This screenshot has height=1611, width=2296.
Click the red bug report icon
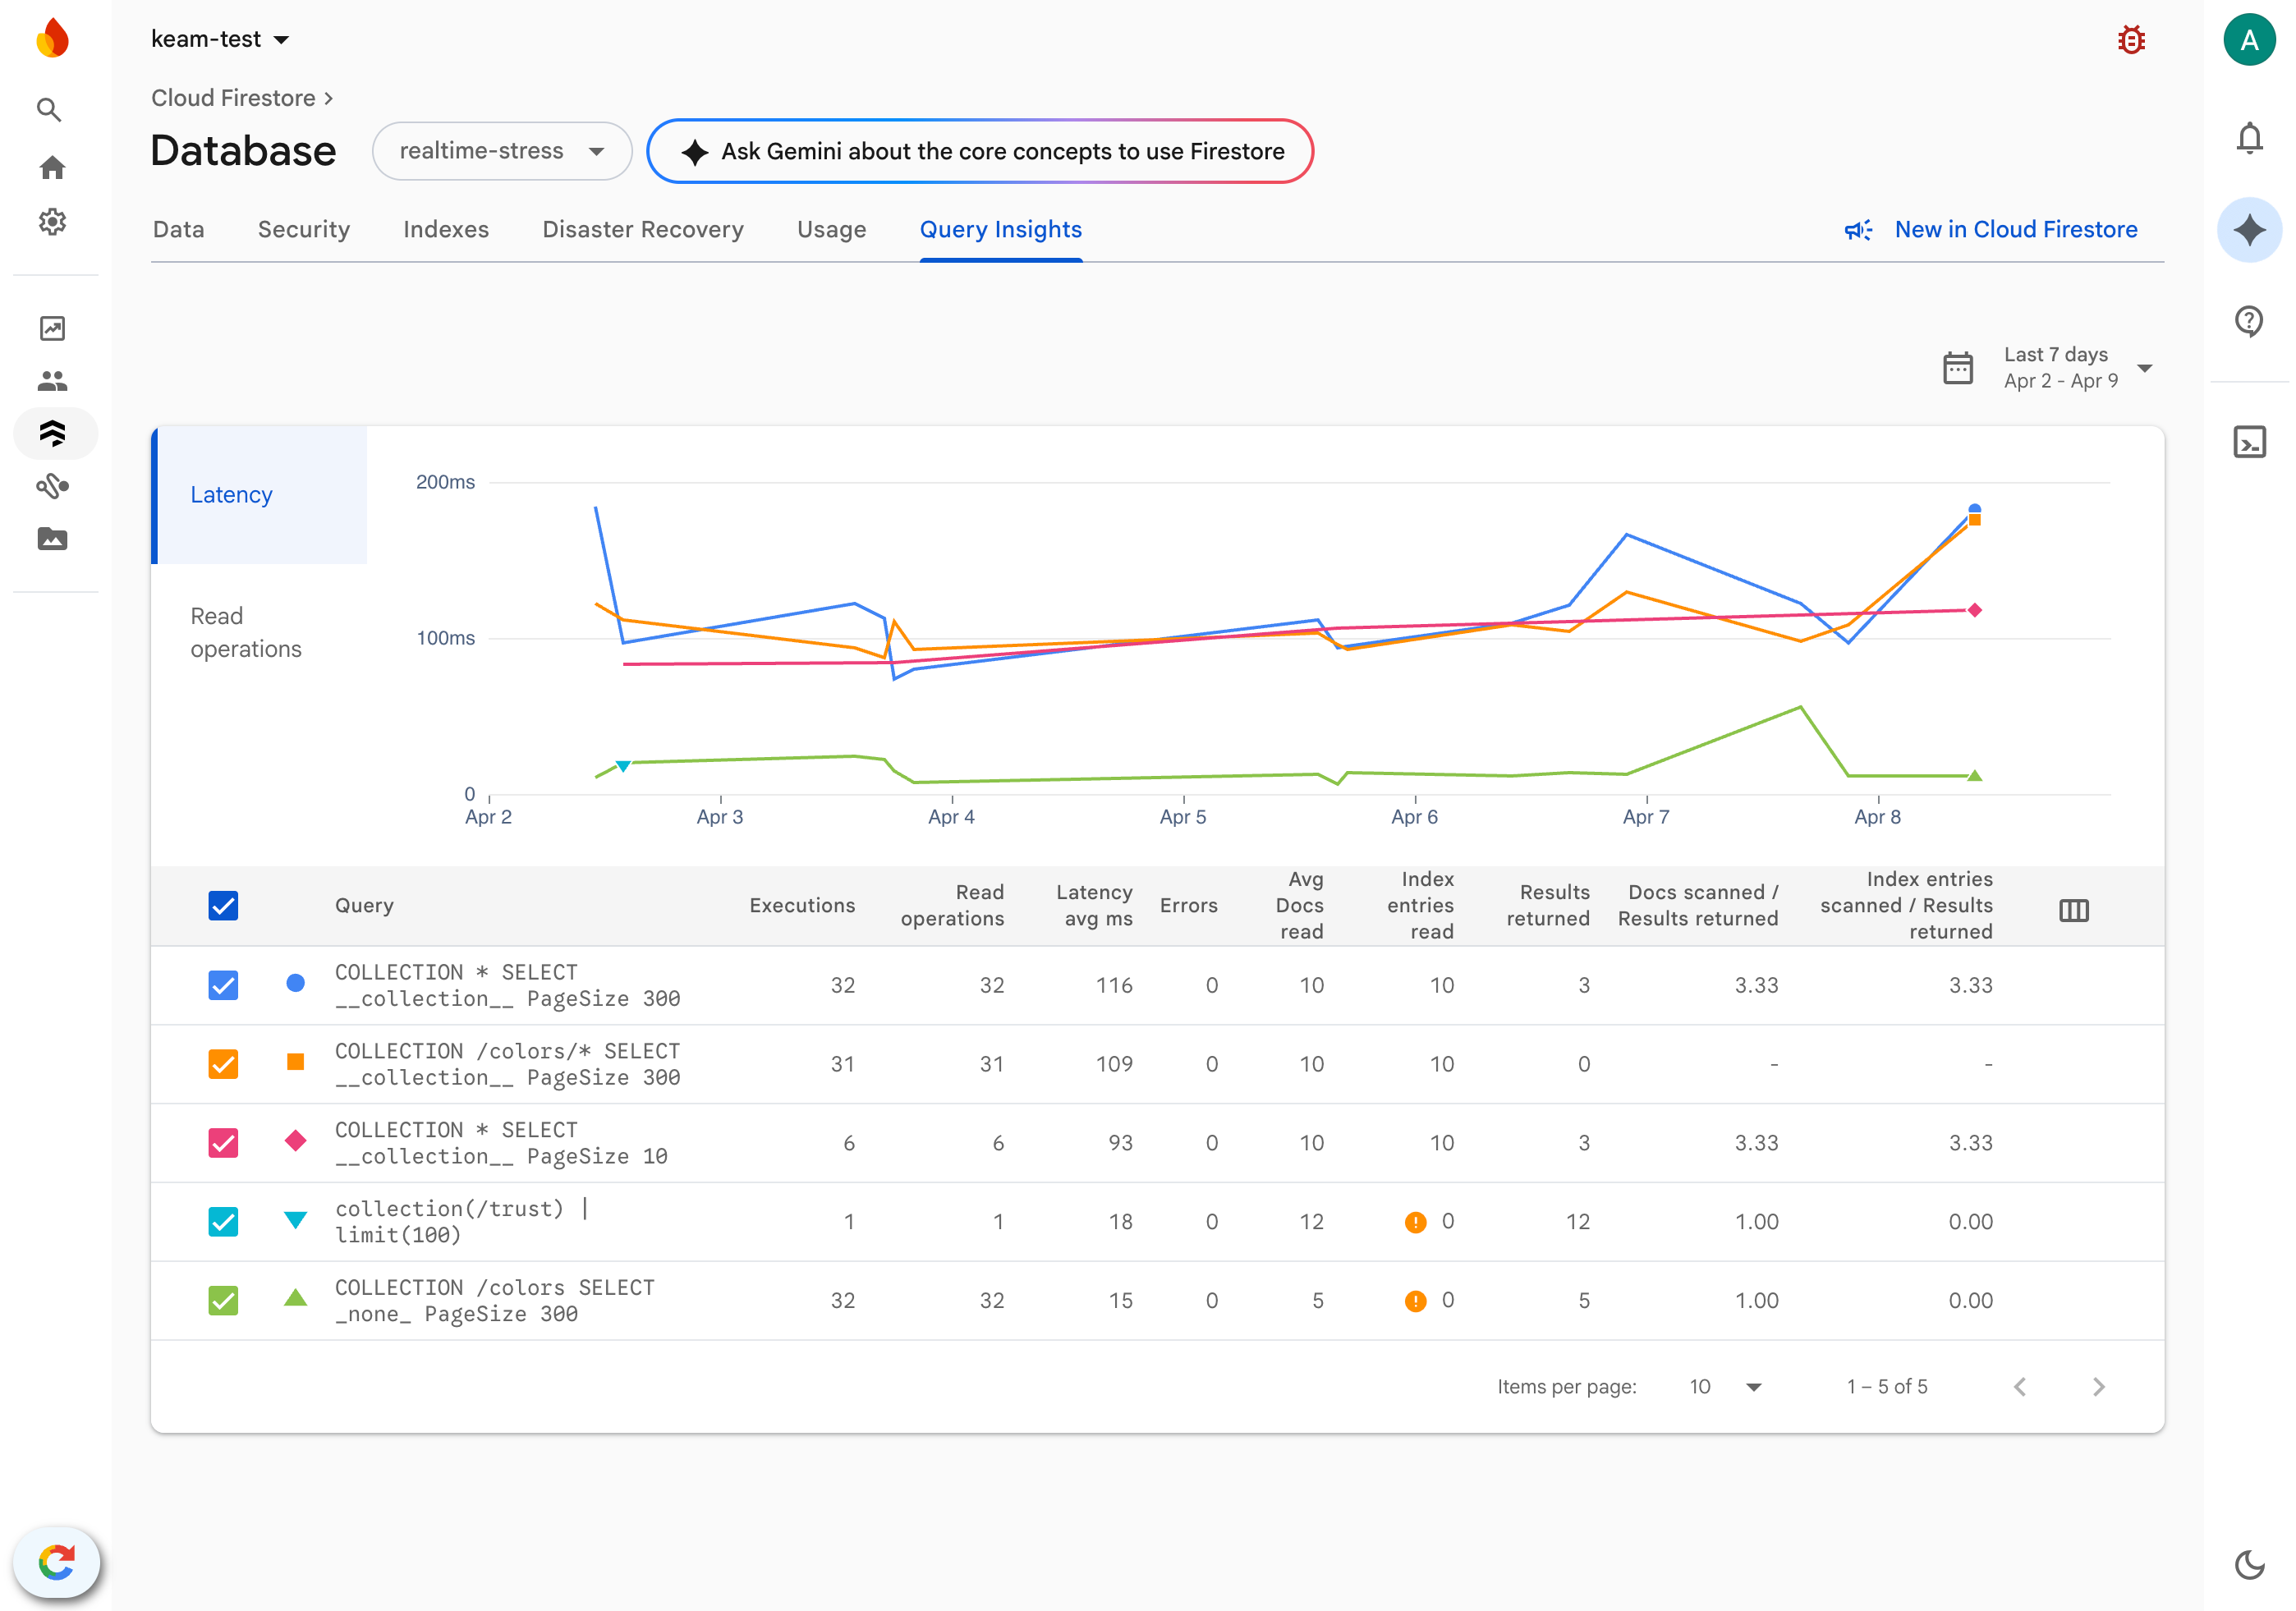(2131, 40)
